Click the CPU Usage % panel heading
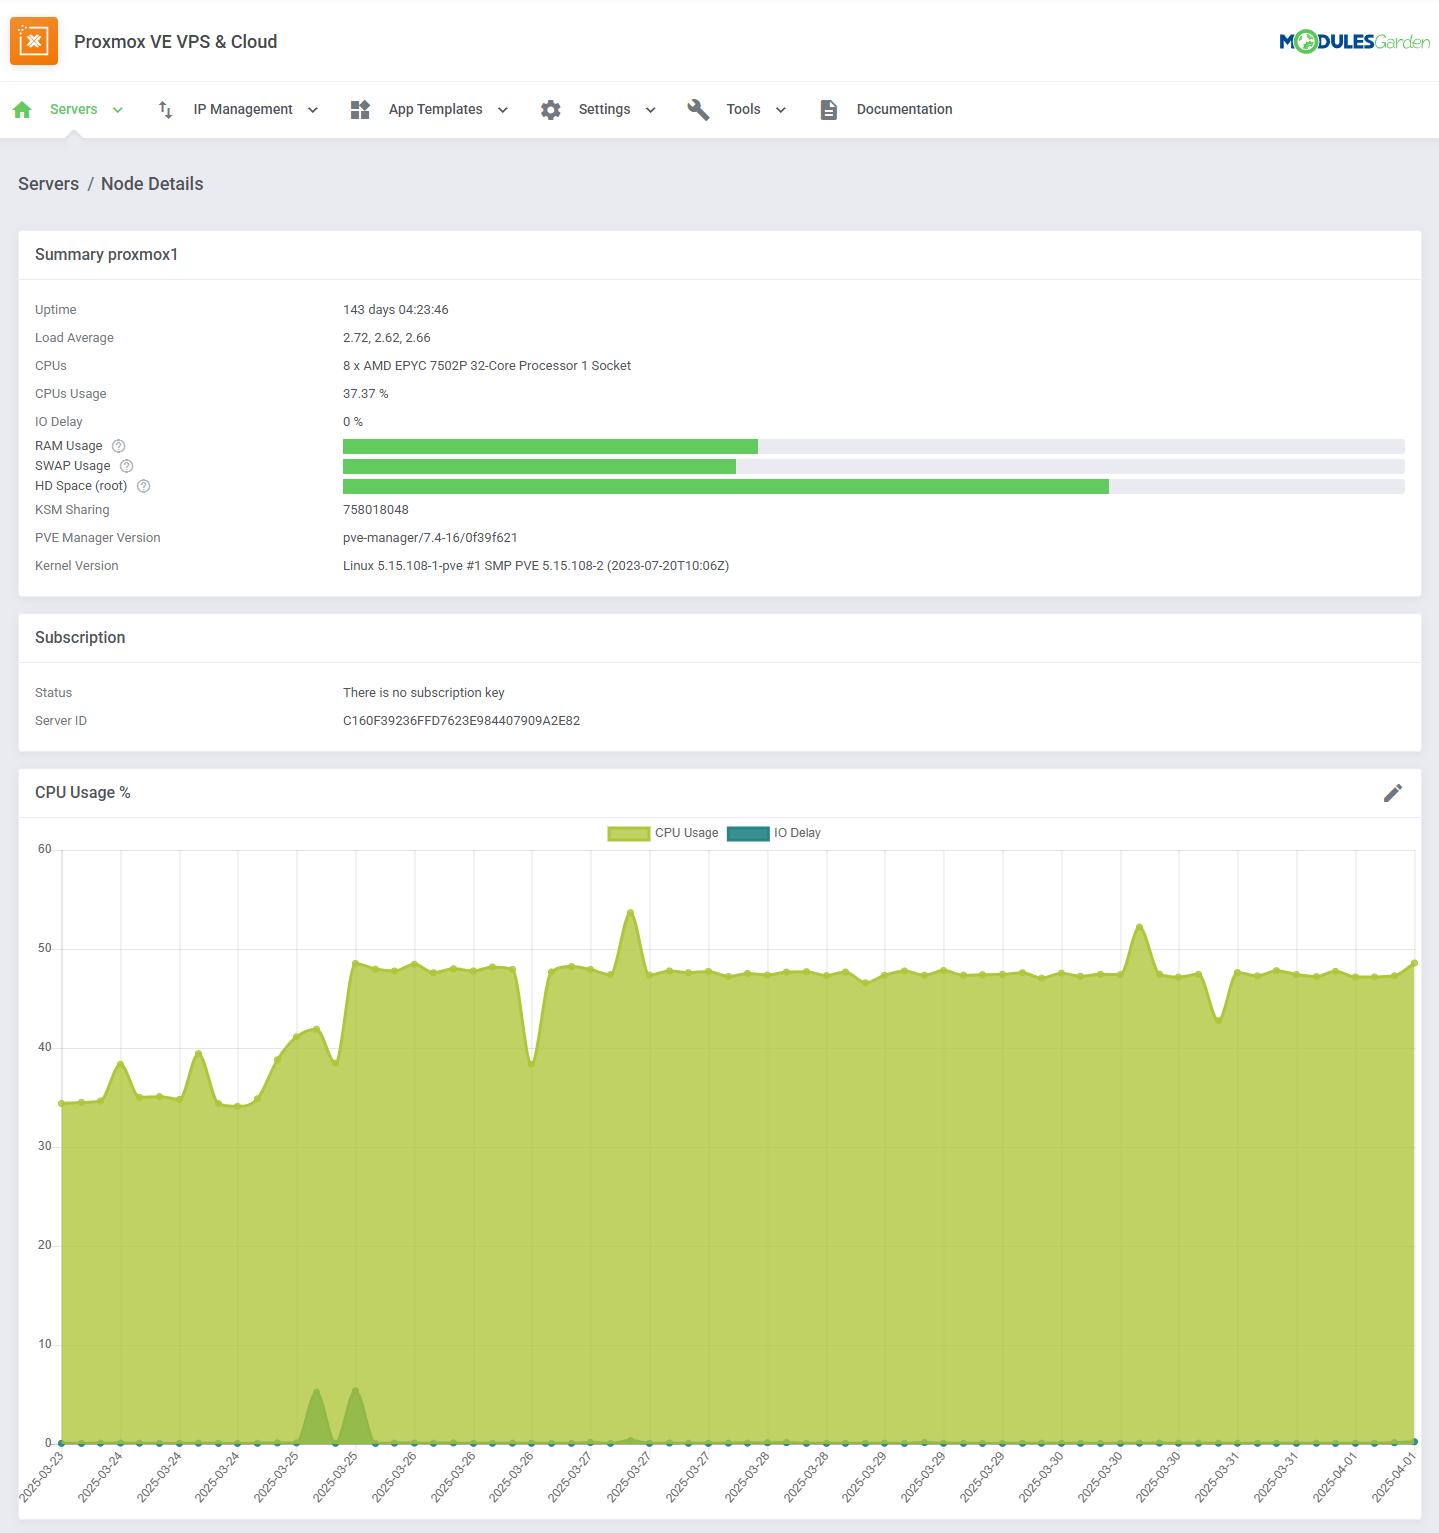The image size is (1439, 1533). point(83,793)
